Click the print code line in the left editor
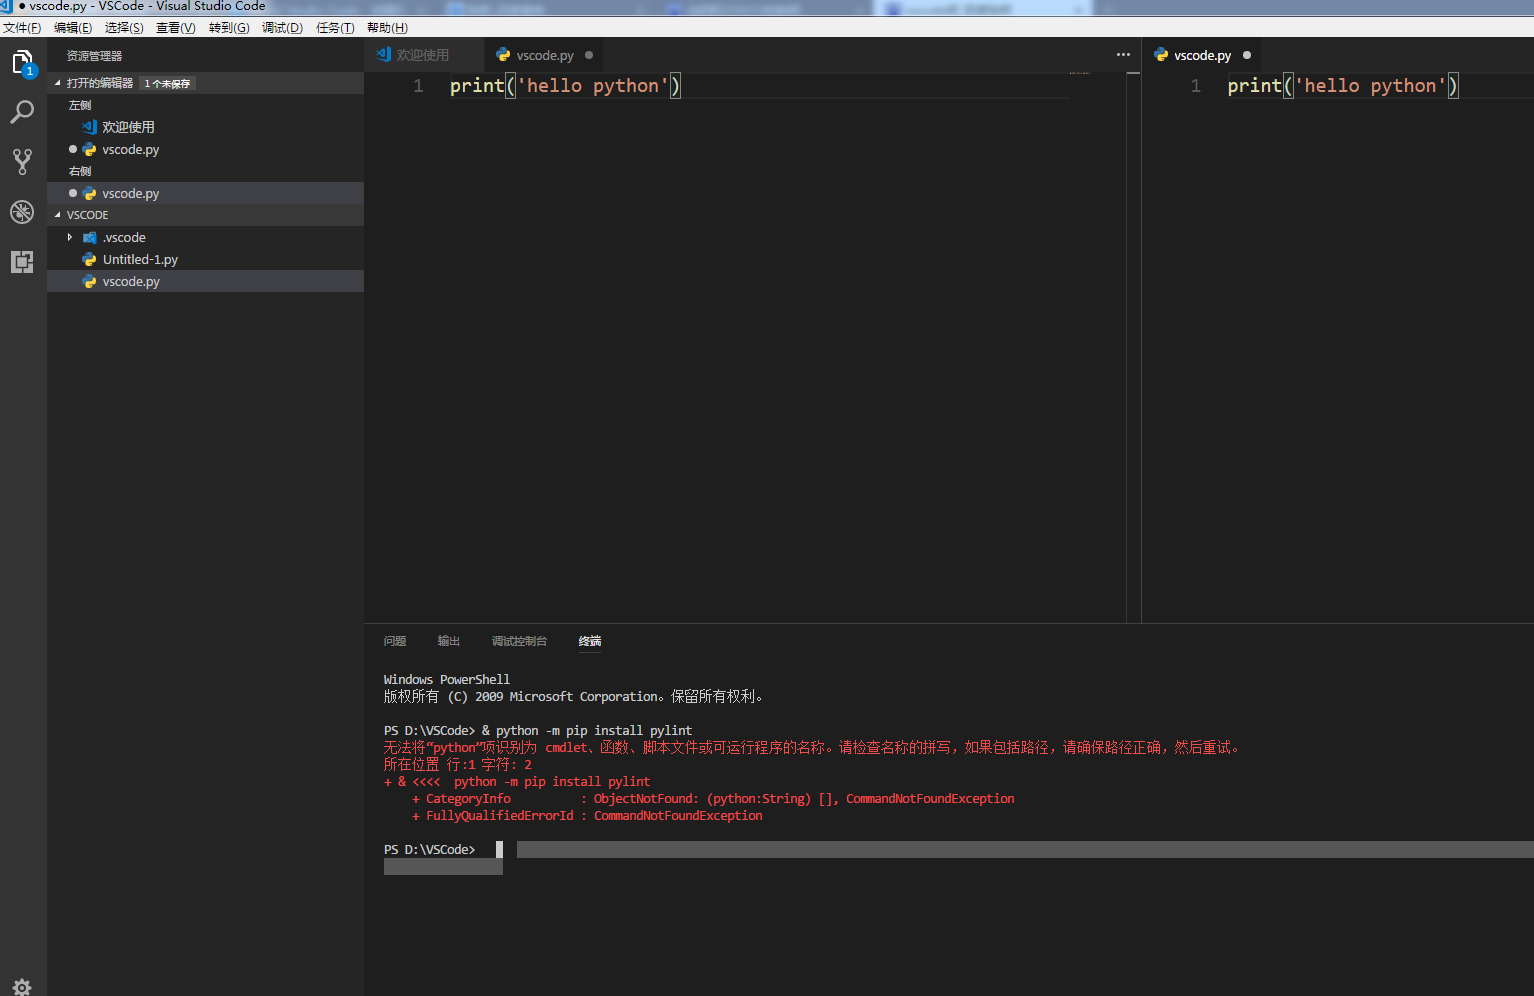Image resolution: width=1534 pixels, height=996 pixels. [564, 86]
